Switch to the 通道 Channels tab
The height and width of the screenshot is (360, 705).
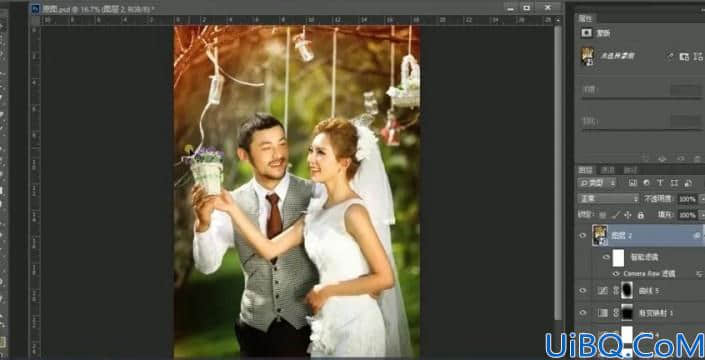coord(608,170)
